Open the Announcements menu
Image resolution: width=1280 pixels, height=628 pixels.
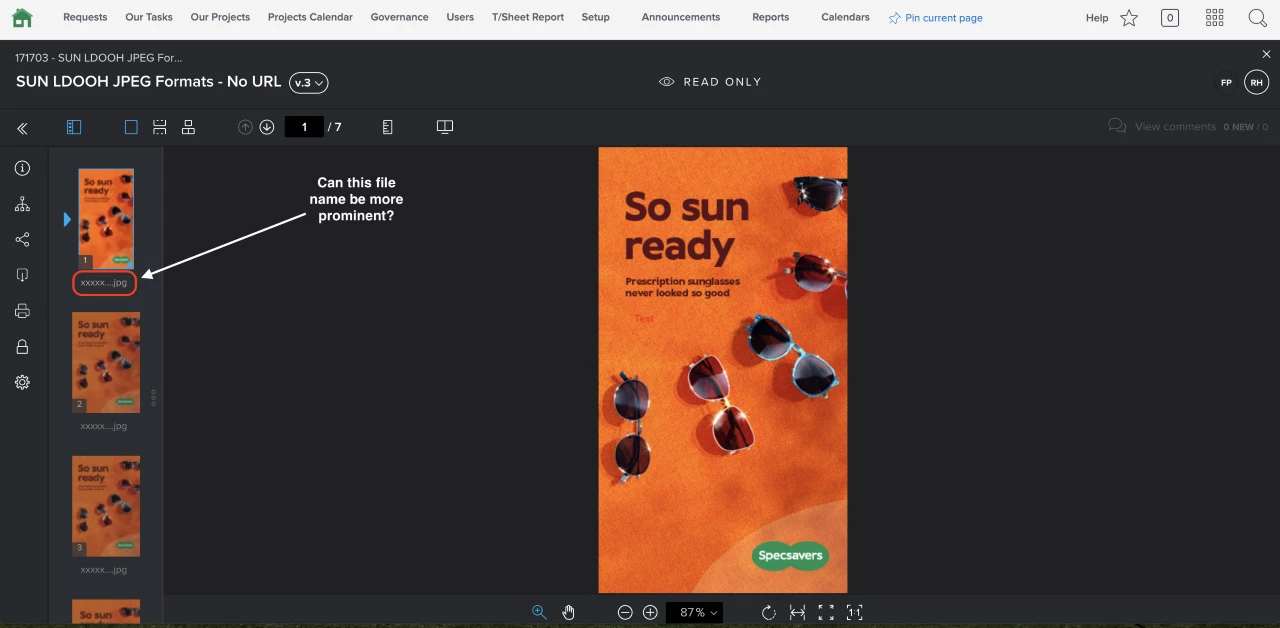(681, 17)
